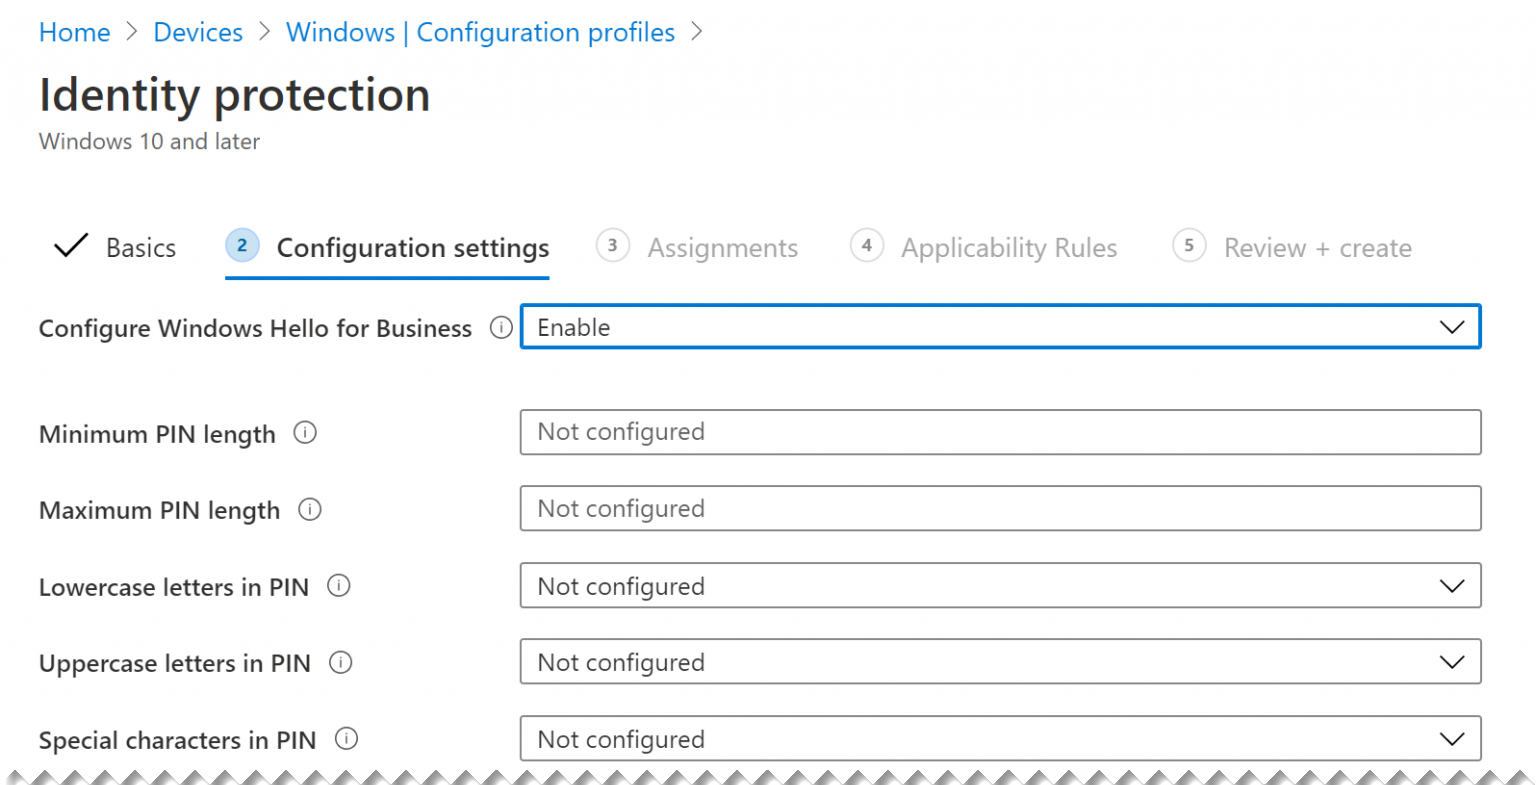
Task: Click the step 3 circle on Assignments
Action: pos(613,246)
